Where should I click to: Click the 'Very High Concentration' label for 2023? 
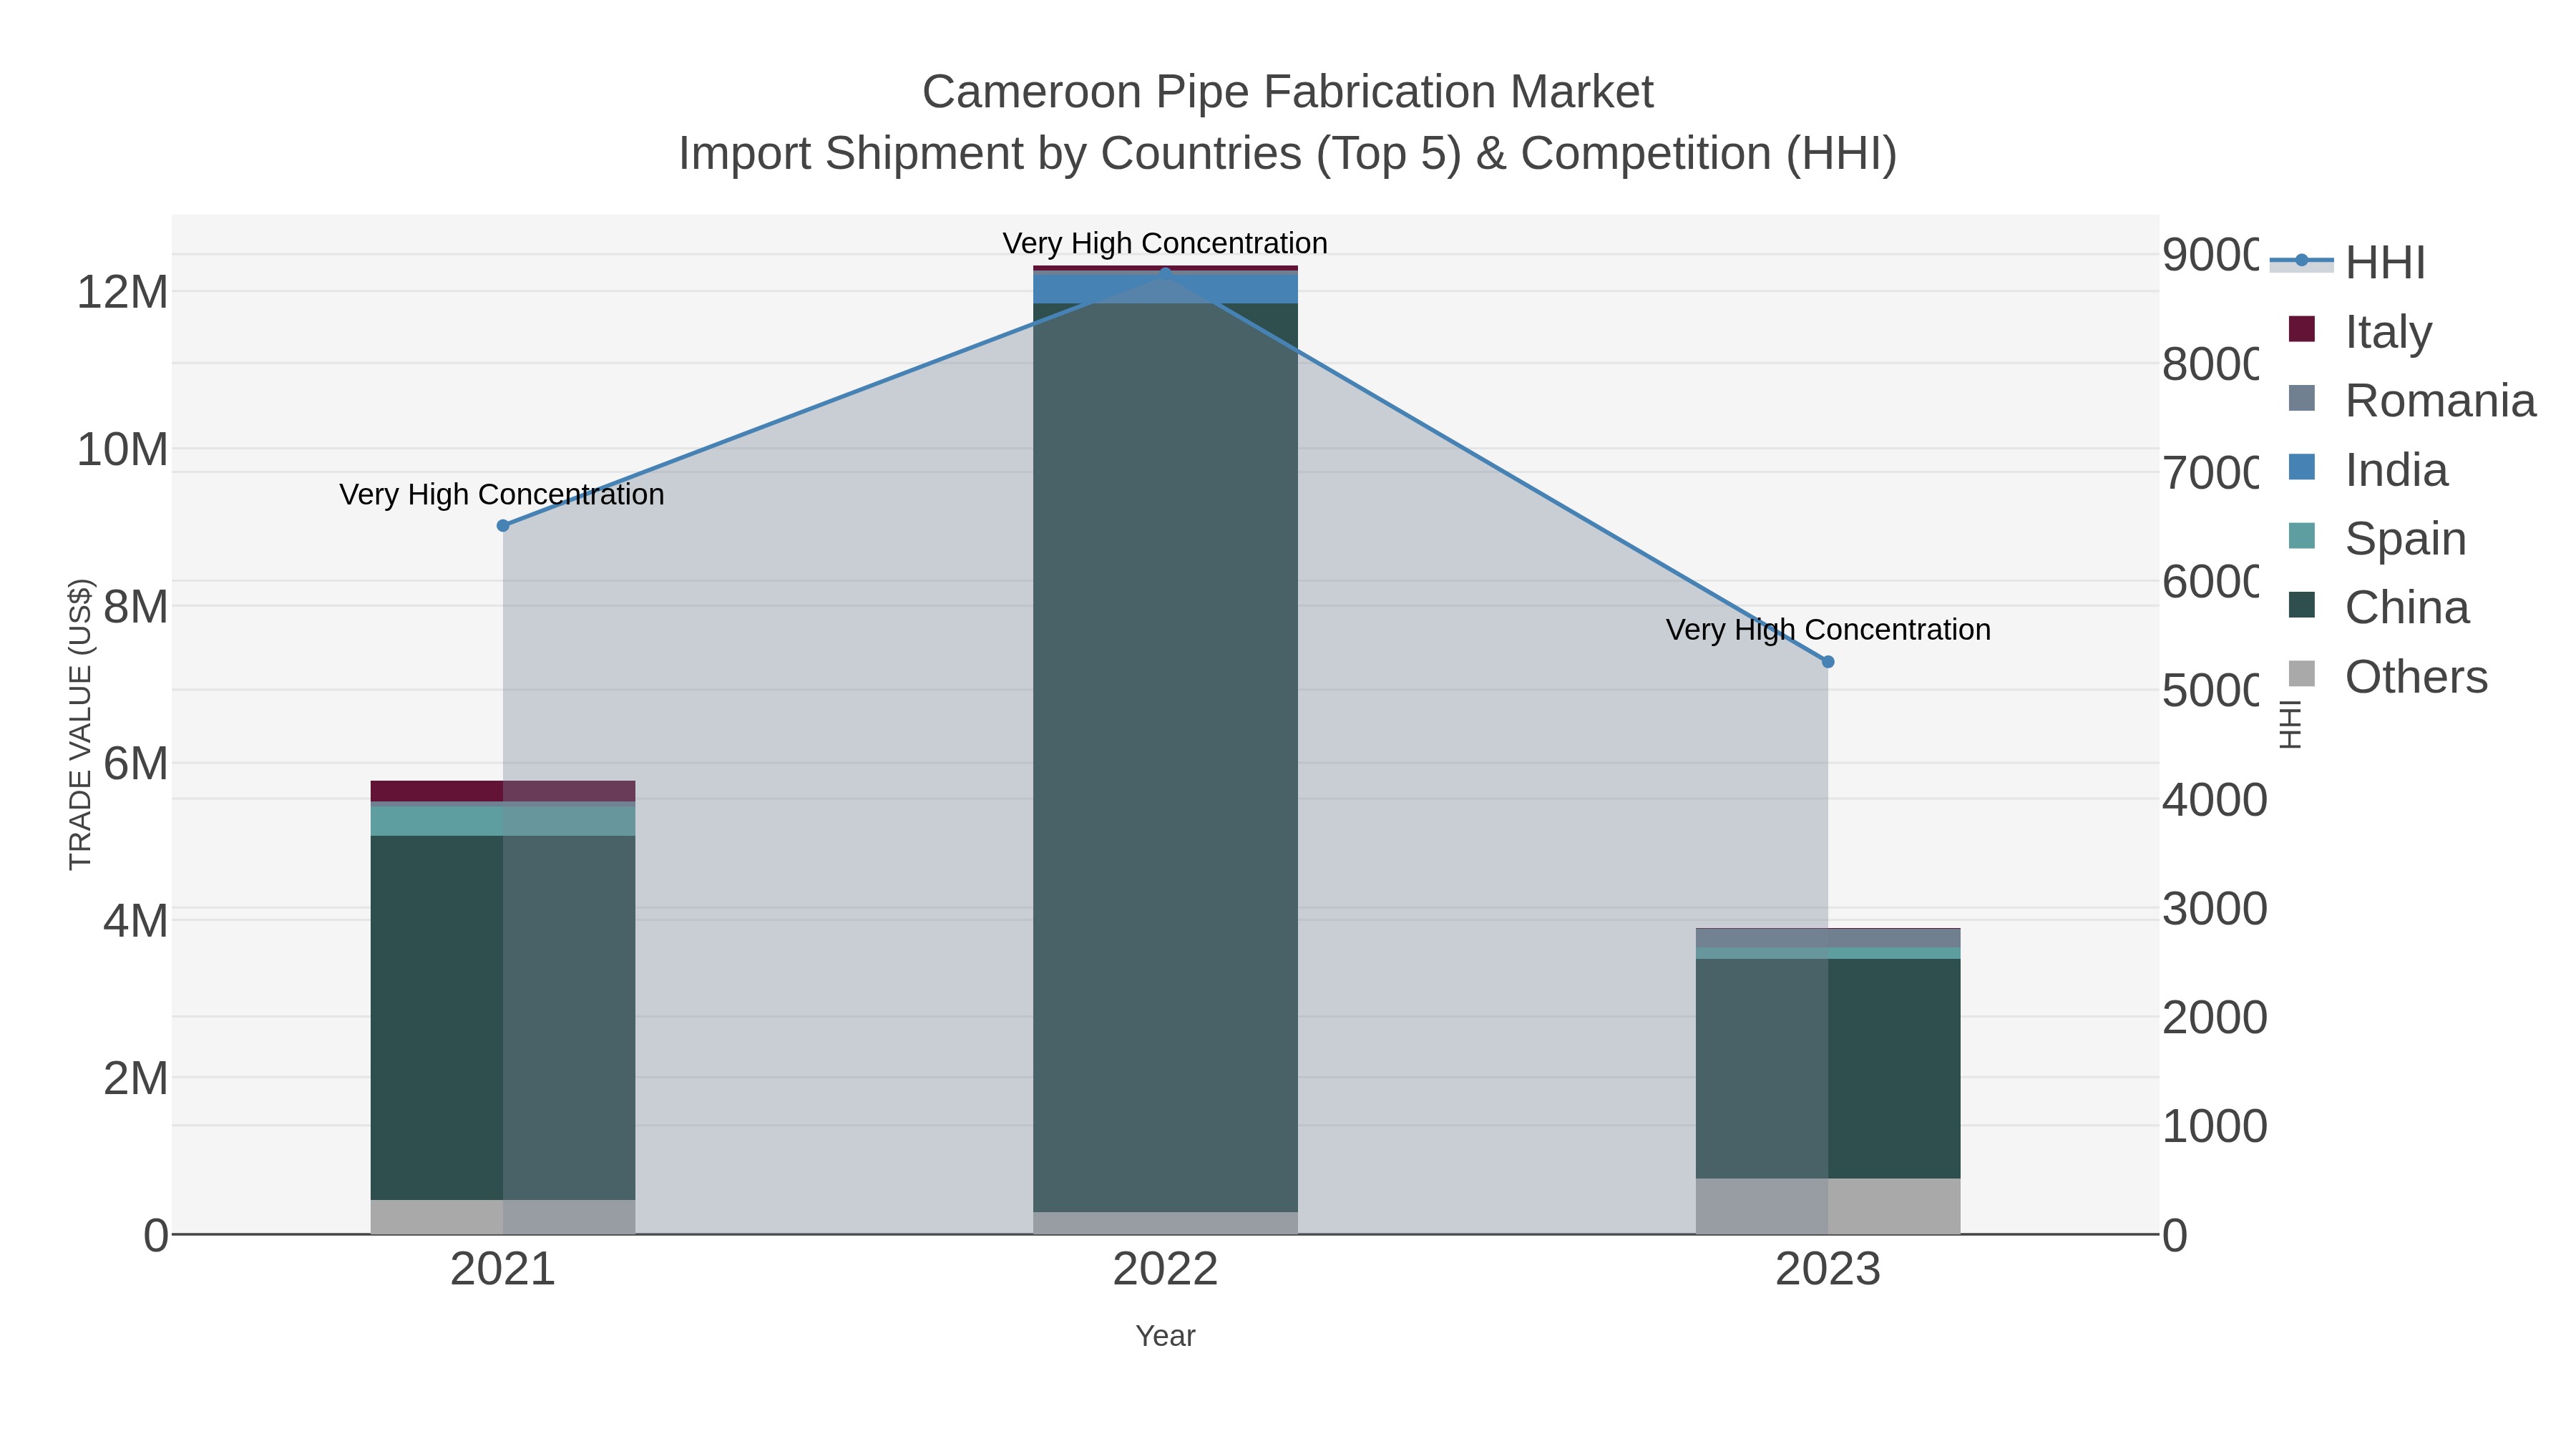pyautogui.click(x=1828, y=630)
